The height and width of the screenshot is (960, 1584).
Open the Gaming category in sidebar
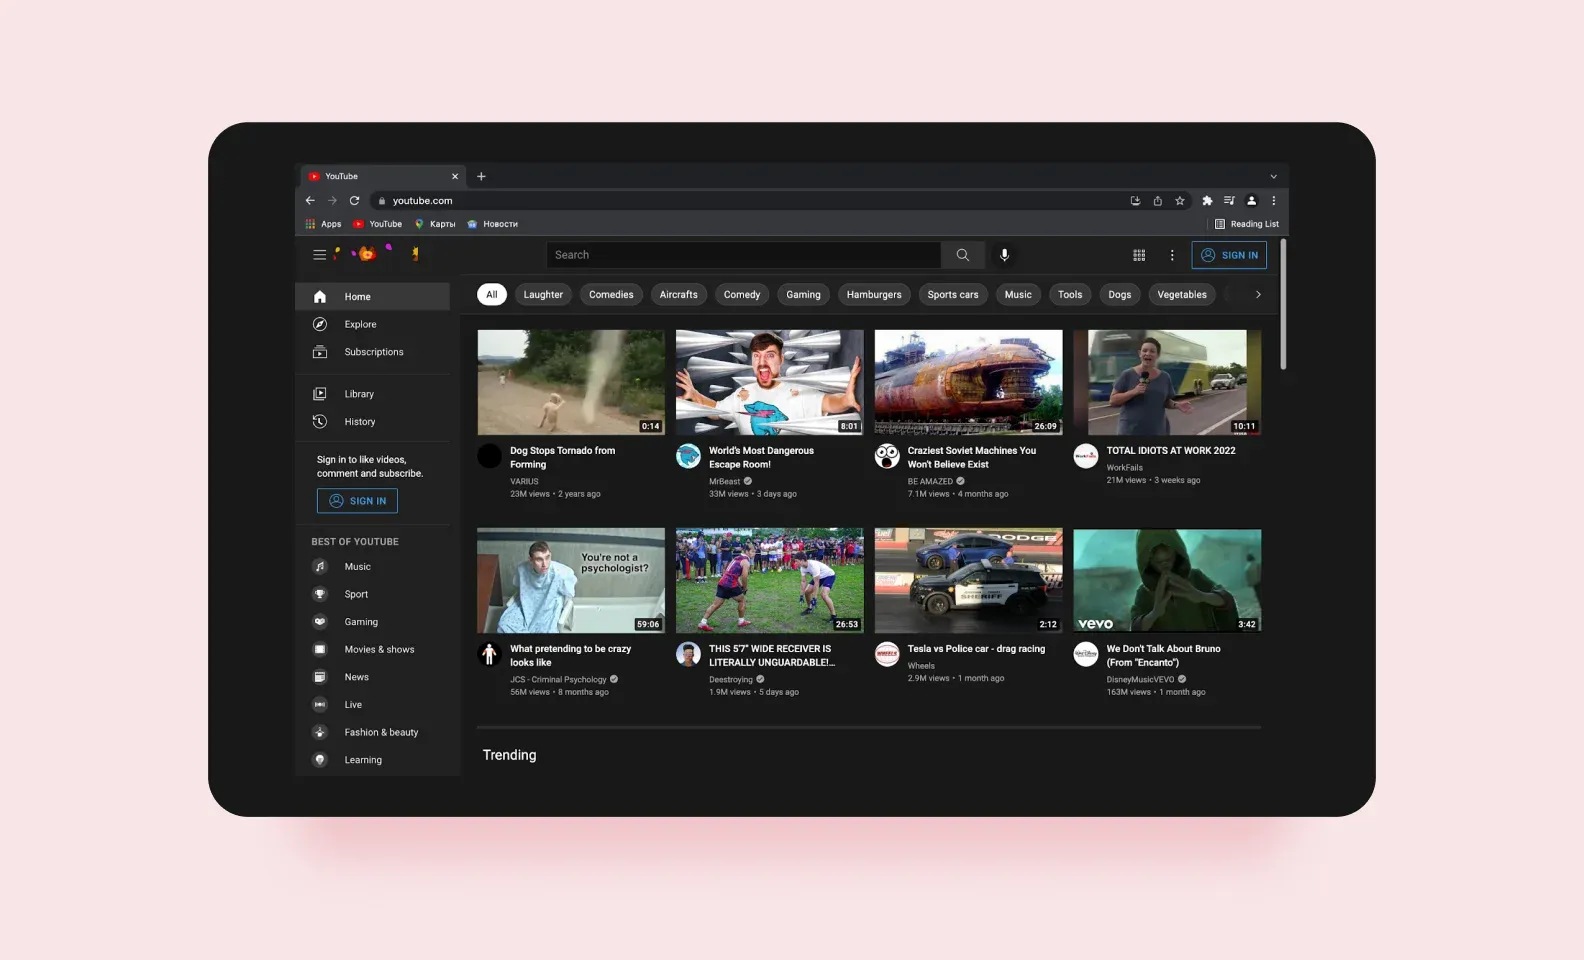click(372, 622)
